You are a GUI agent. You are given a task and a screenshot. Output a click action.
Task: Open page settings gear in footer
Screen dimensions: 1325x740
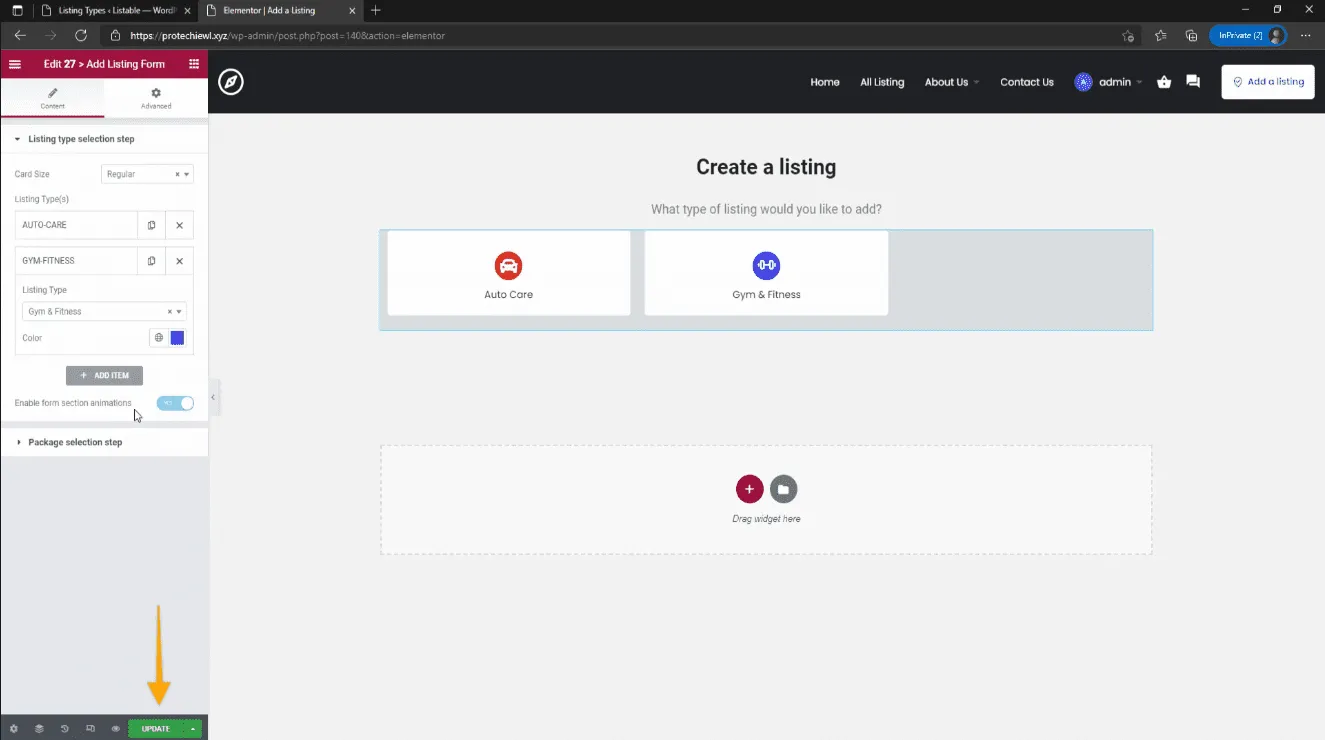13,729
